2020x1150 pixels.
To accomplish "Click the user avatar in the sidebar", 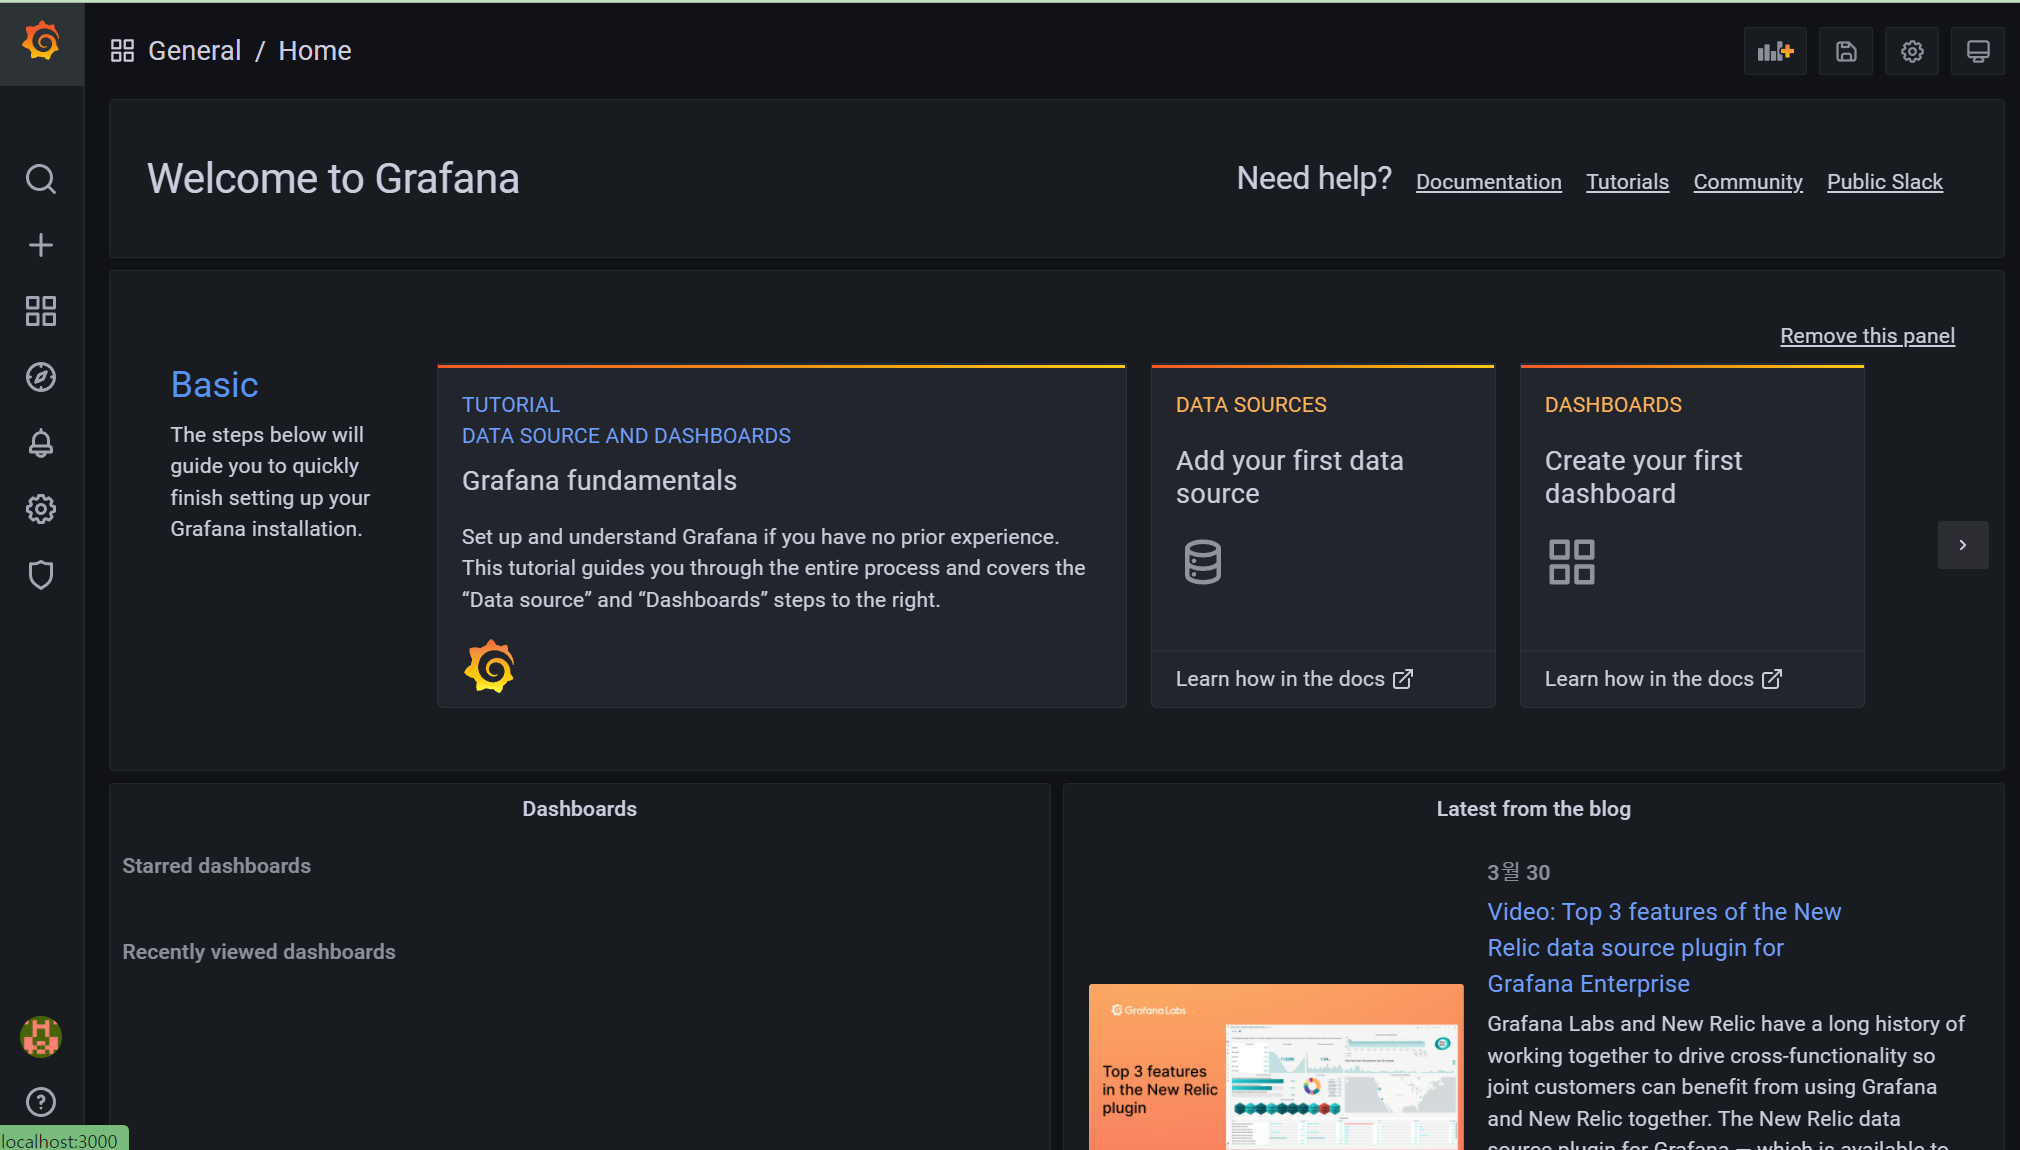I will coord(39,1038).
